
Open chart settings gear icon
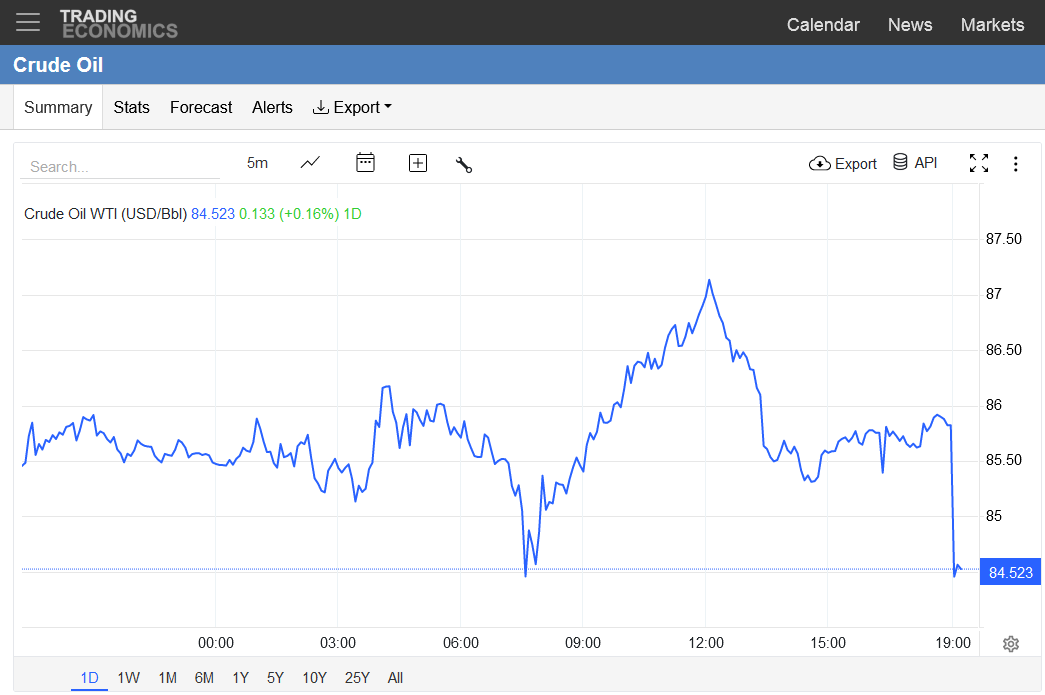point(1011,644)
